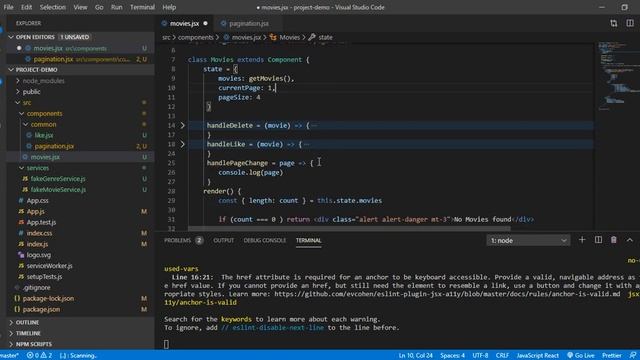The width and height of the screenshot is (640, 360).
Task: Open the problems count badge
Action: (x=199, y=240)
